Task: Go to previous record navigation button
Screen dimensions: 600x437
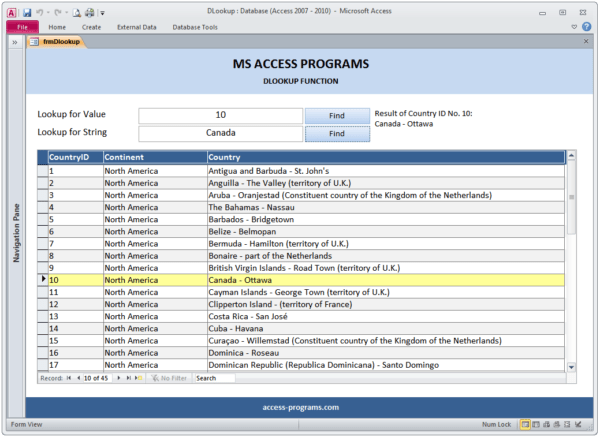Action: click(78, 378)
